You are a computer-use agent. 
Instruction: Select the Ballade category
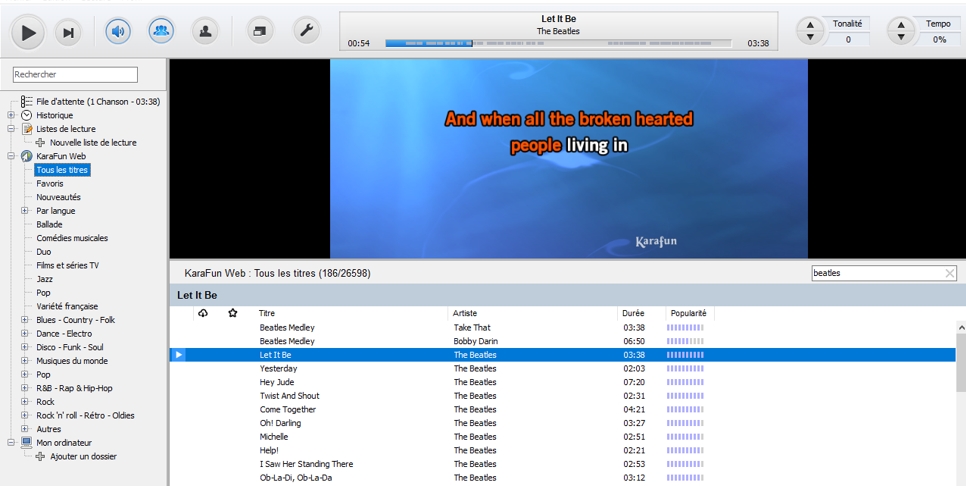pyautogui.click(x=49, y=224)
